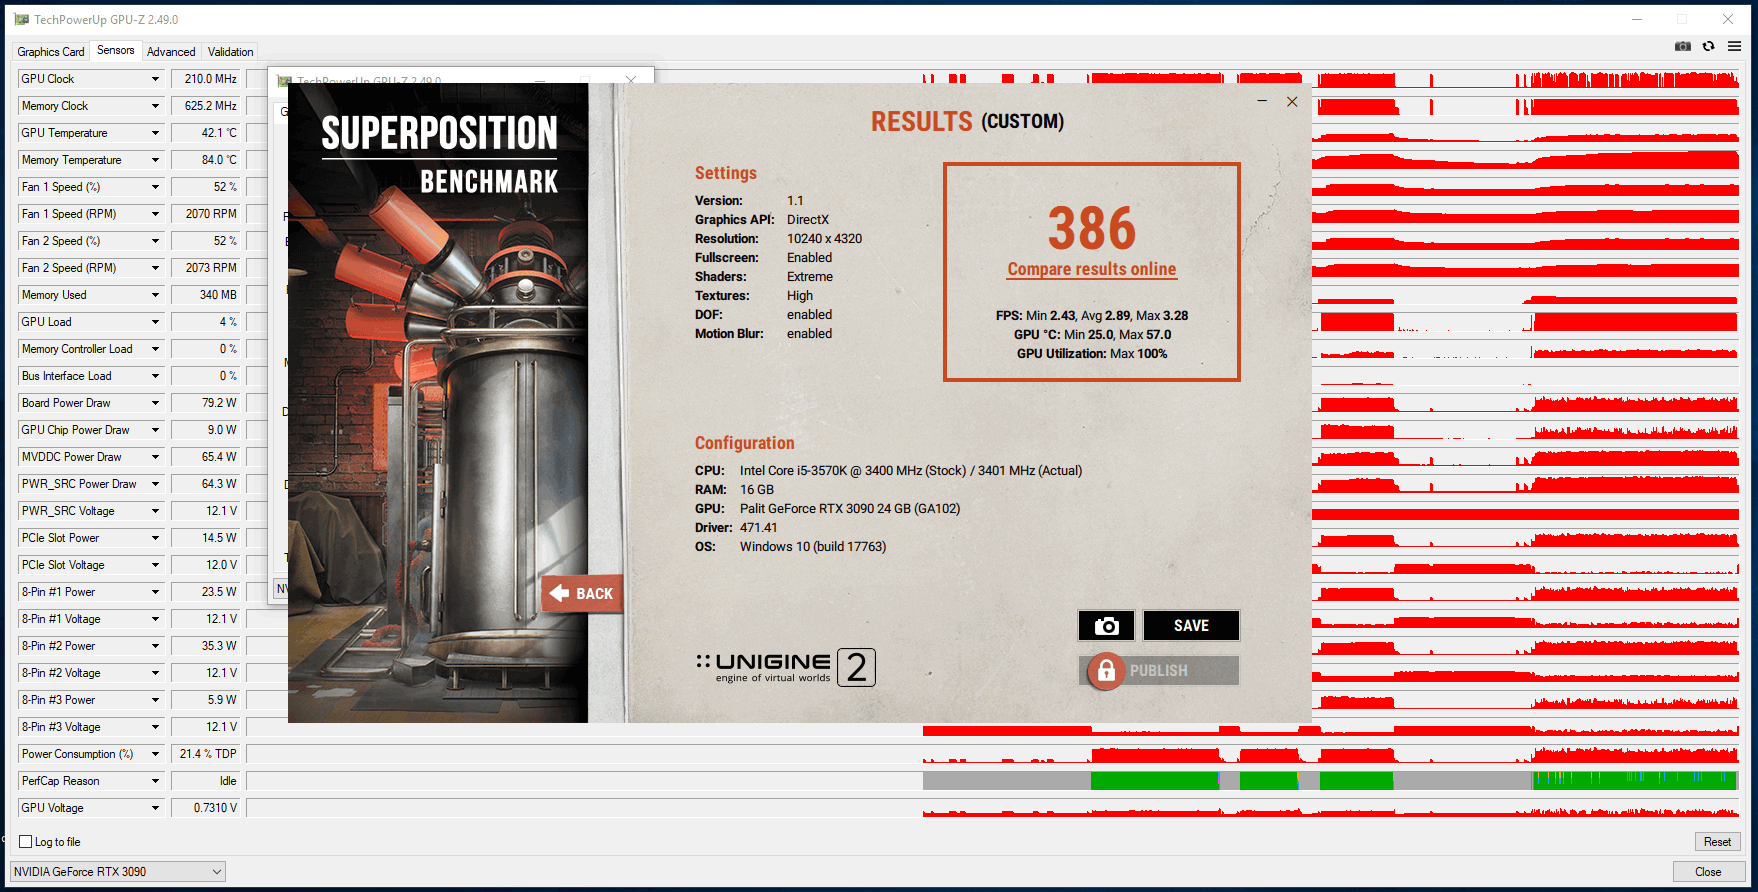Click the Reset button in GPU-Z

pyautogui.click(x=1717, y=842)
